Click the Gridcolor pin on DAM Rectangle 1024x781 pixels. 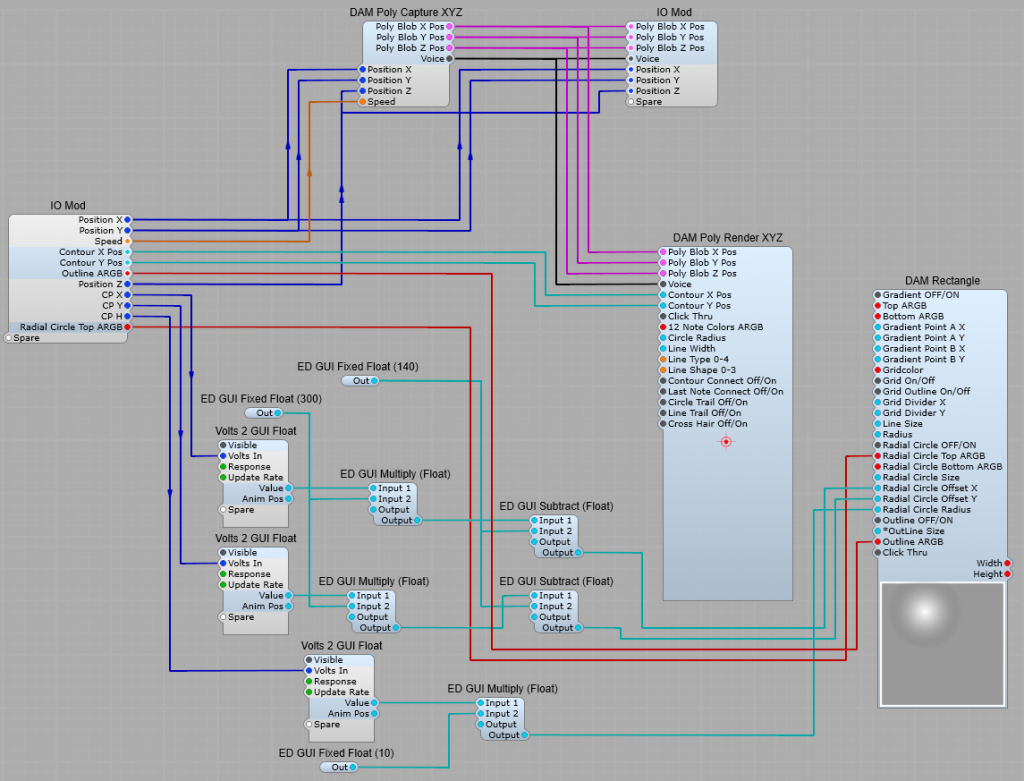(x=878, y=370)
